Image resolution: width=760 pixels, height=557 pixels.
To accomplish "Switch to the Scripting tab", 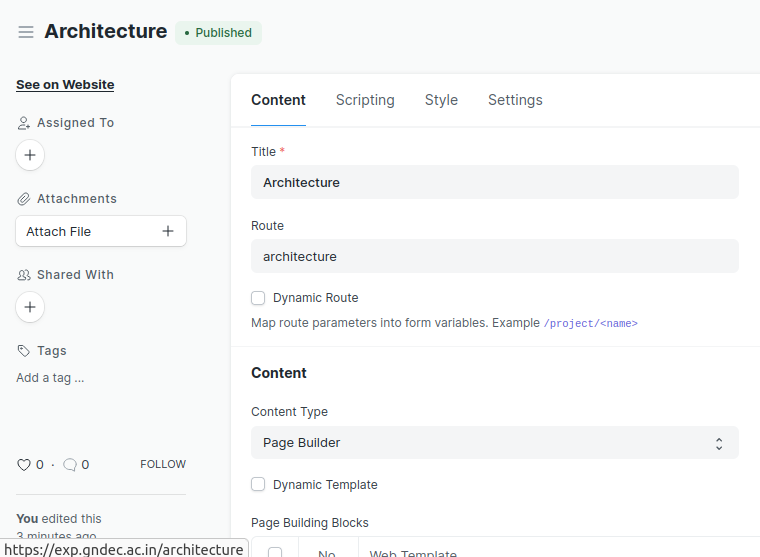I will point(365,100).
